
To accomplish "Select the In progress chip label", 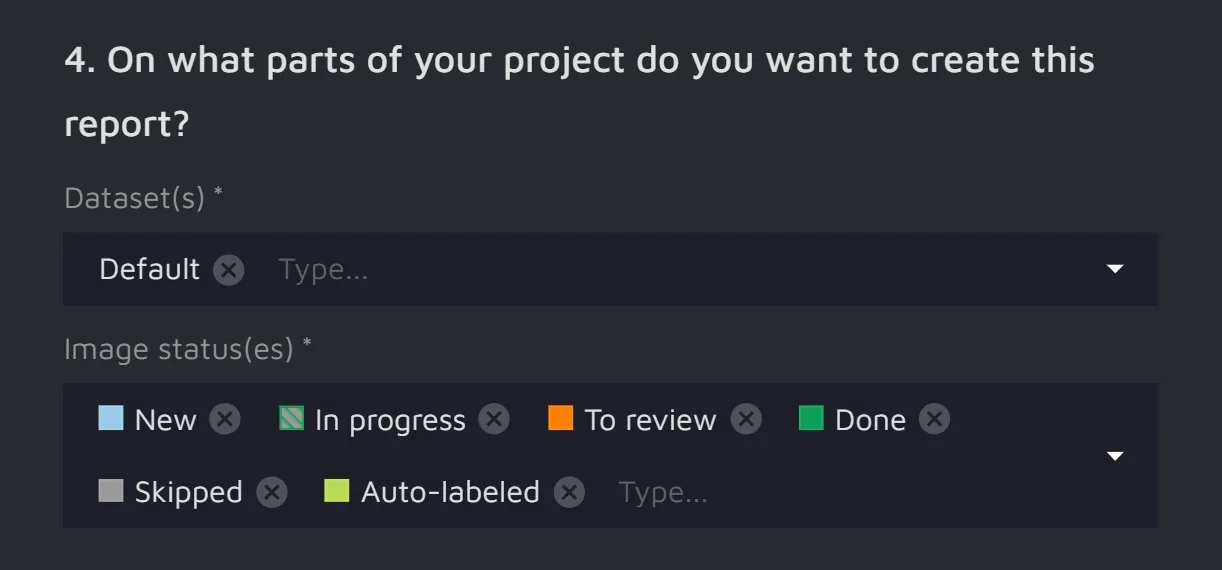I will (390, 420).
